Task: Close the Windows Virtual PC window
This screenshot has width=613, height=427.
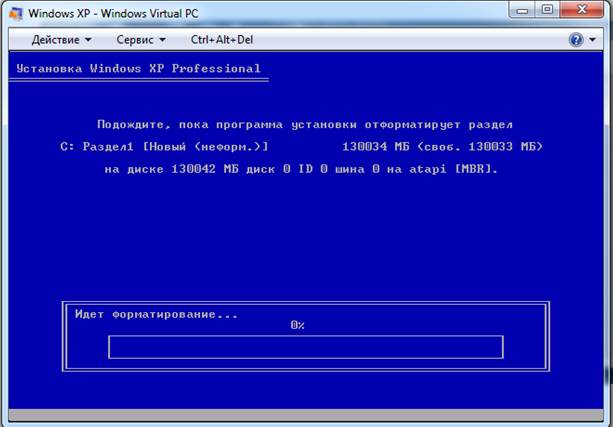Action: 582,10
